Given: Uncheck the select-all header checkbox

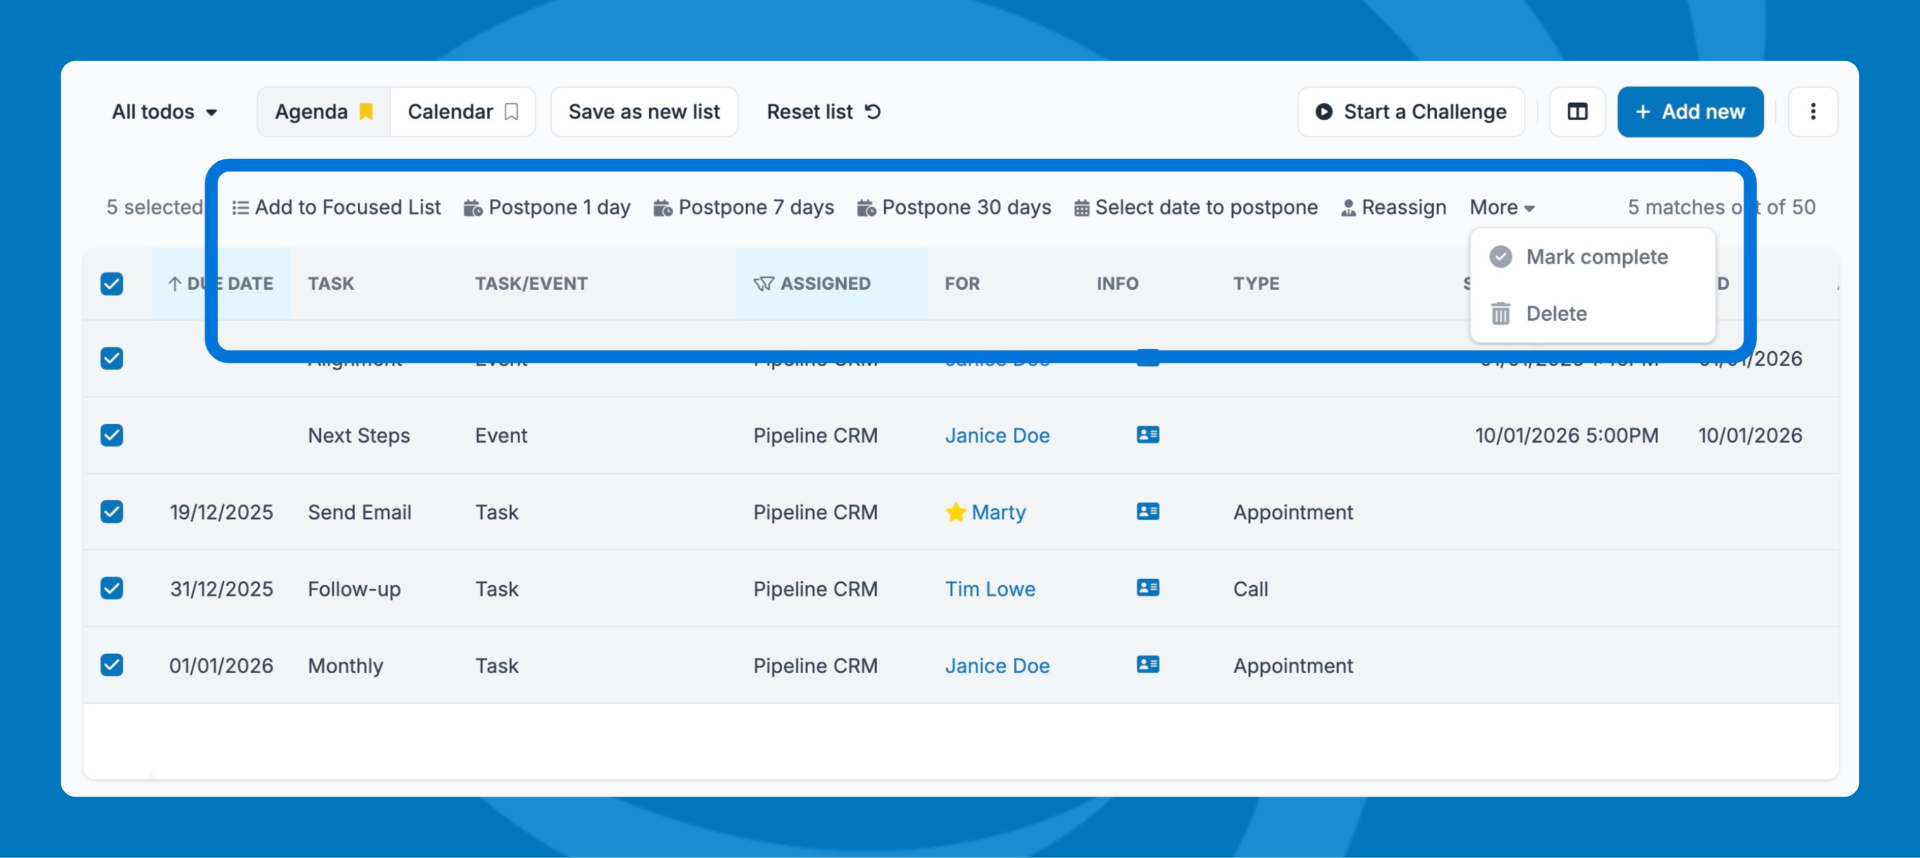Looking at the screenshot, I should point(112,284).
